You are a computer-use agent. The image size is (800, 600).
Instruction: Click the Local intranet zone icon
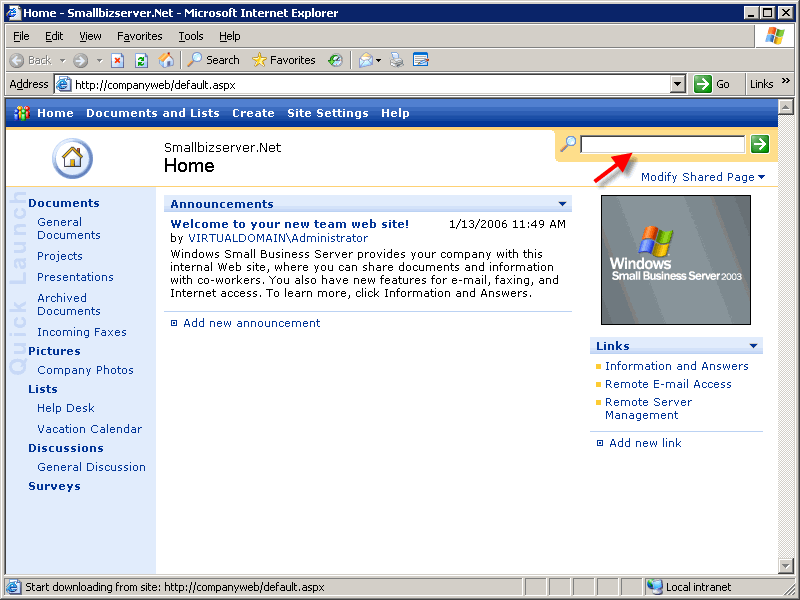click(654, 587)
